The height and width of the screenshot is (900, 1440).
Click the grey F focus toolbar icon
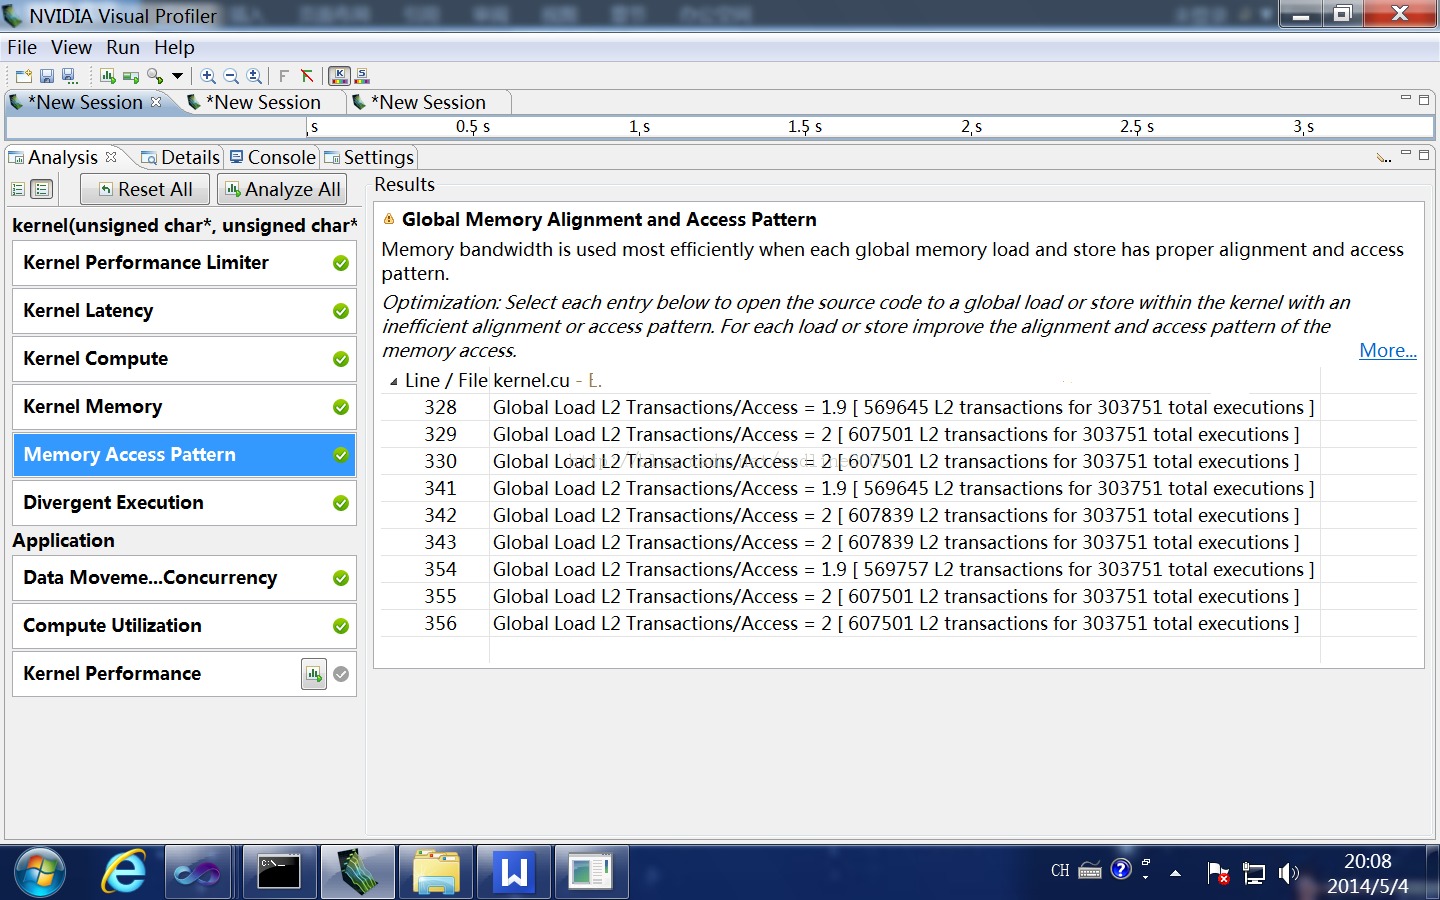coord(284,76)
